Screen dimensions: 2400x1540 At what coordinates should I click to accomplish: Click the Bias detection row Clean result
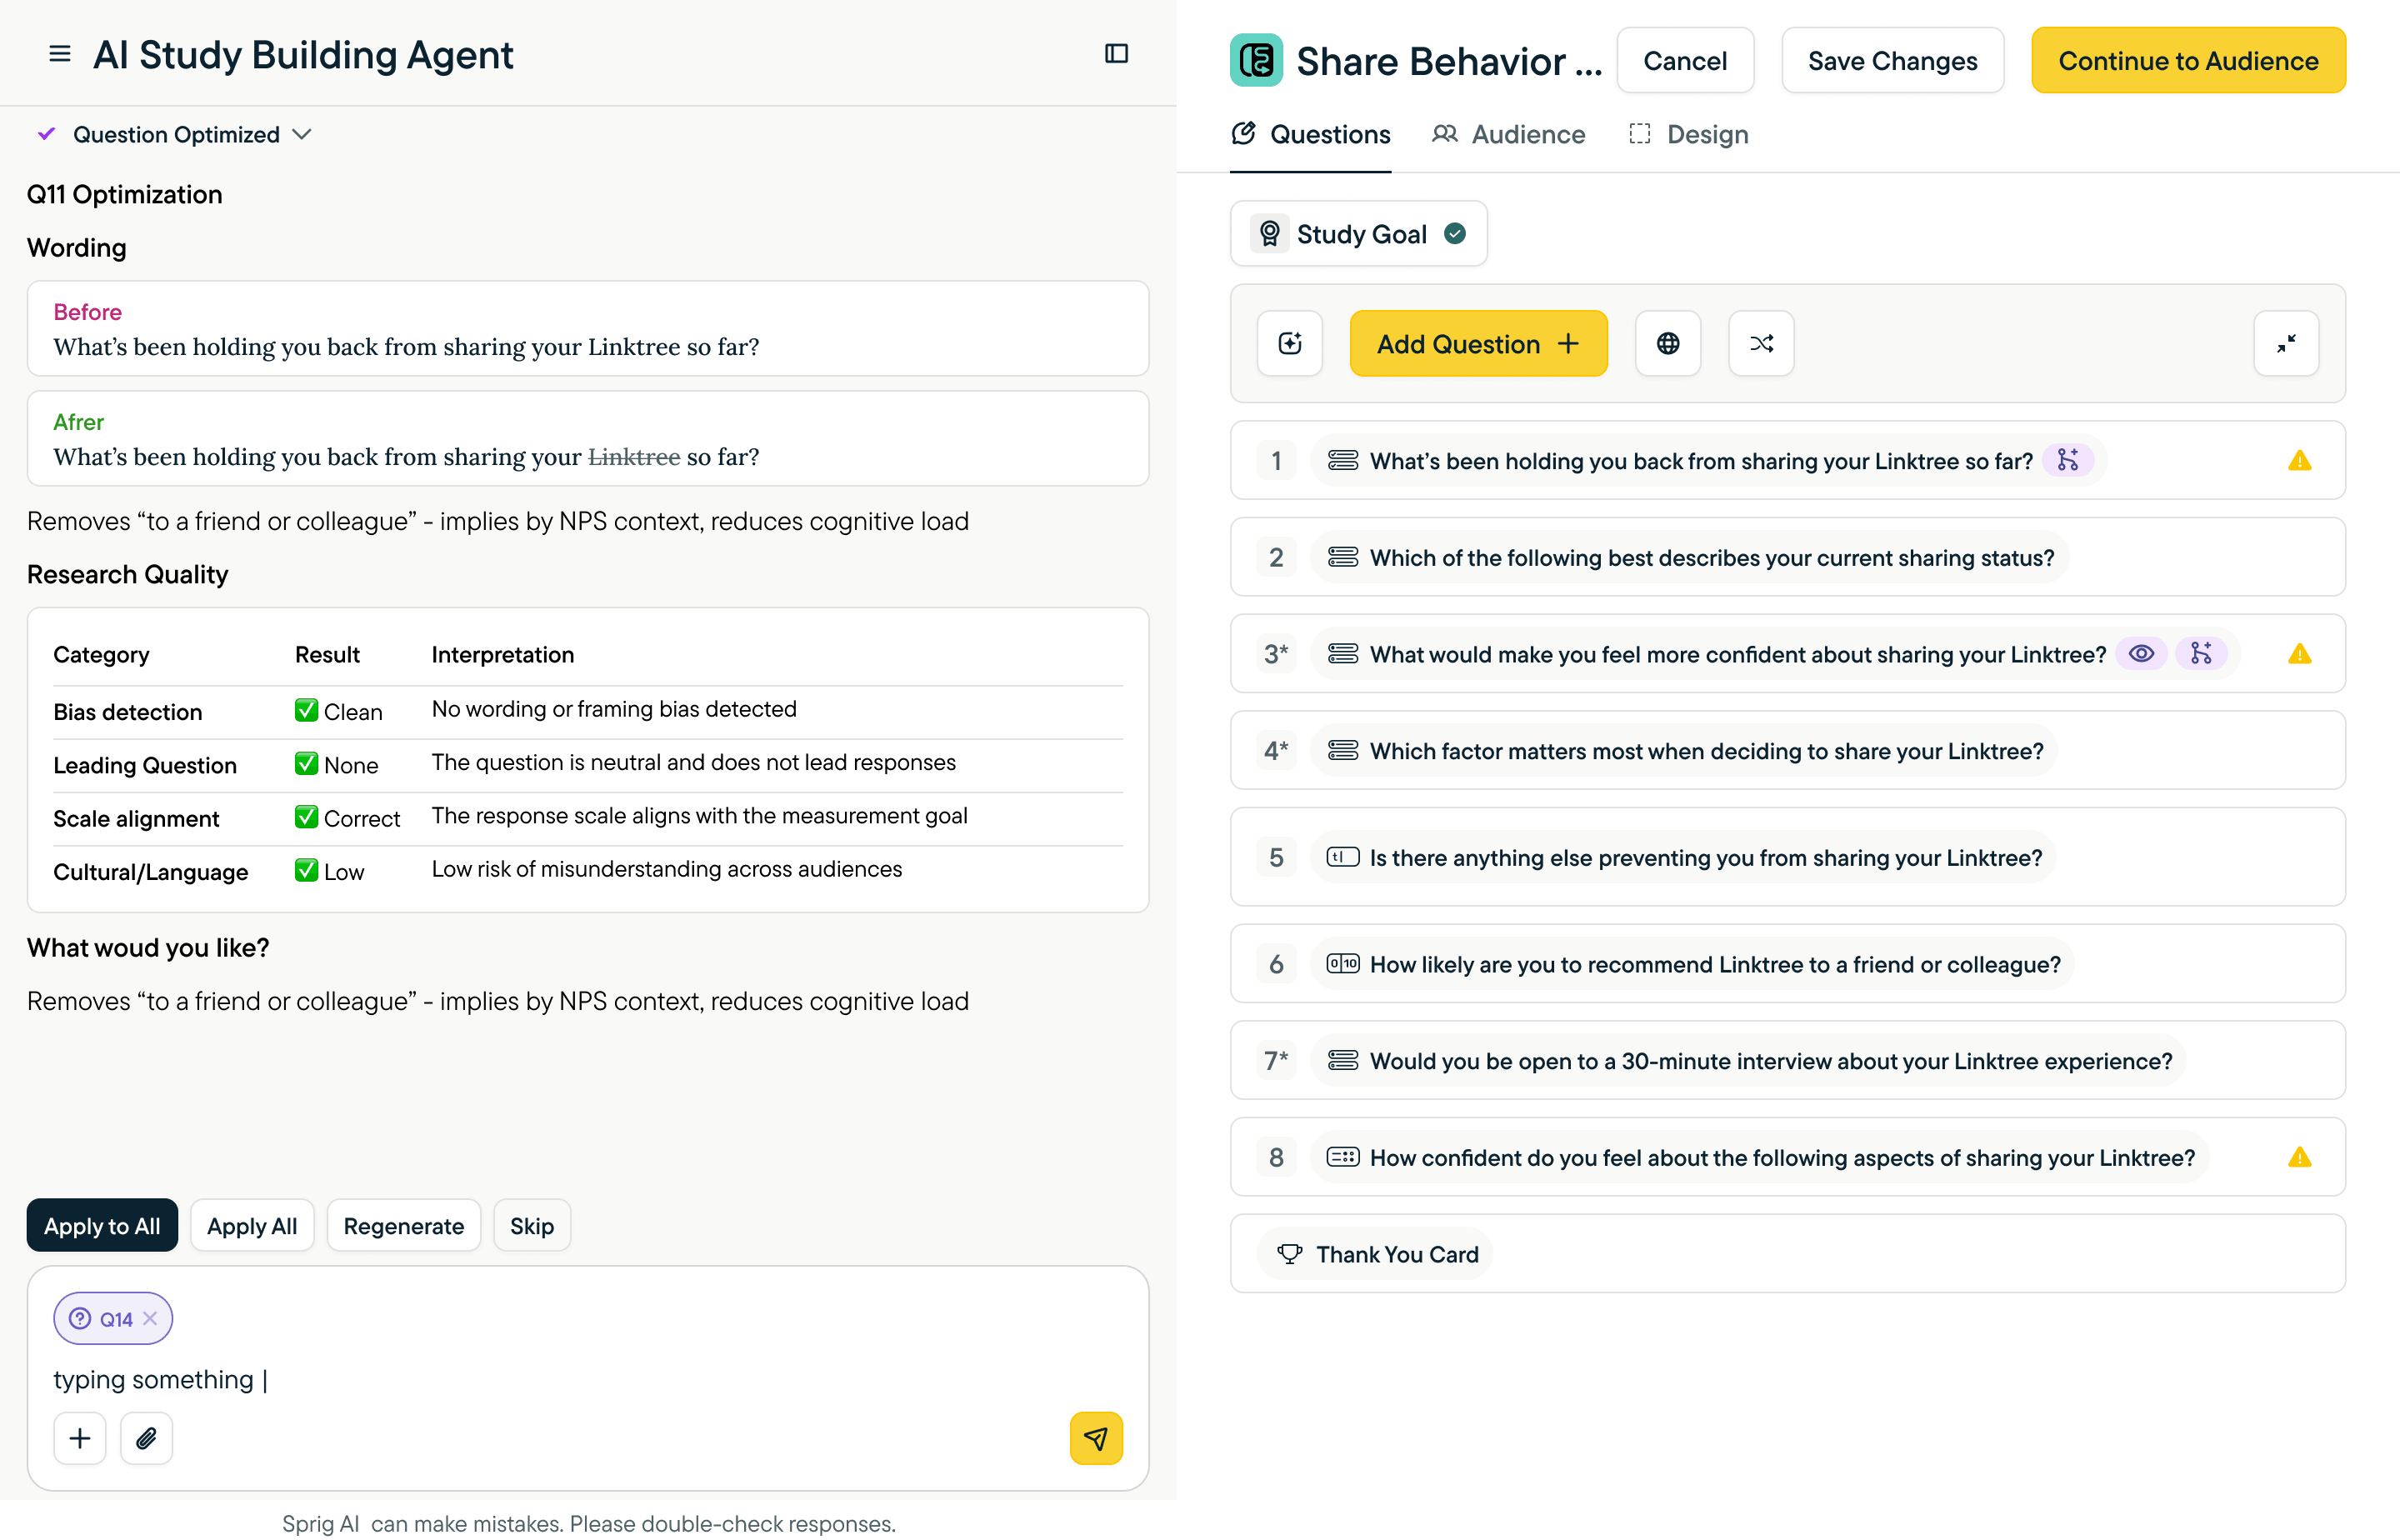coord(339,711)
